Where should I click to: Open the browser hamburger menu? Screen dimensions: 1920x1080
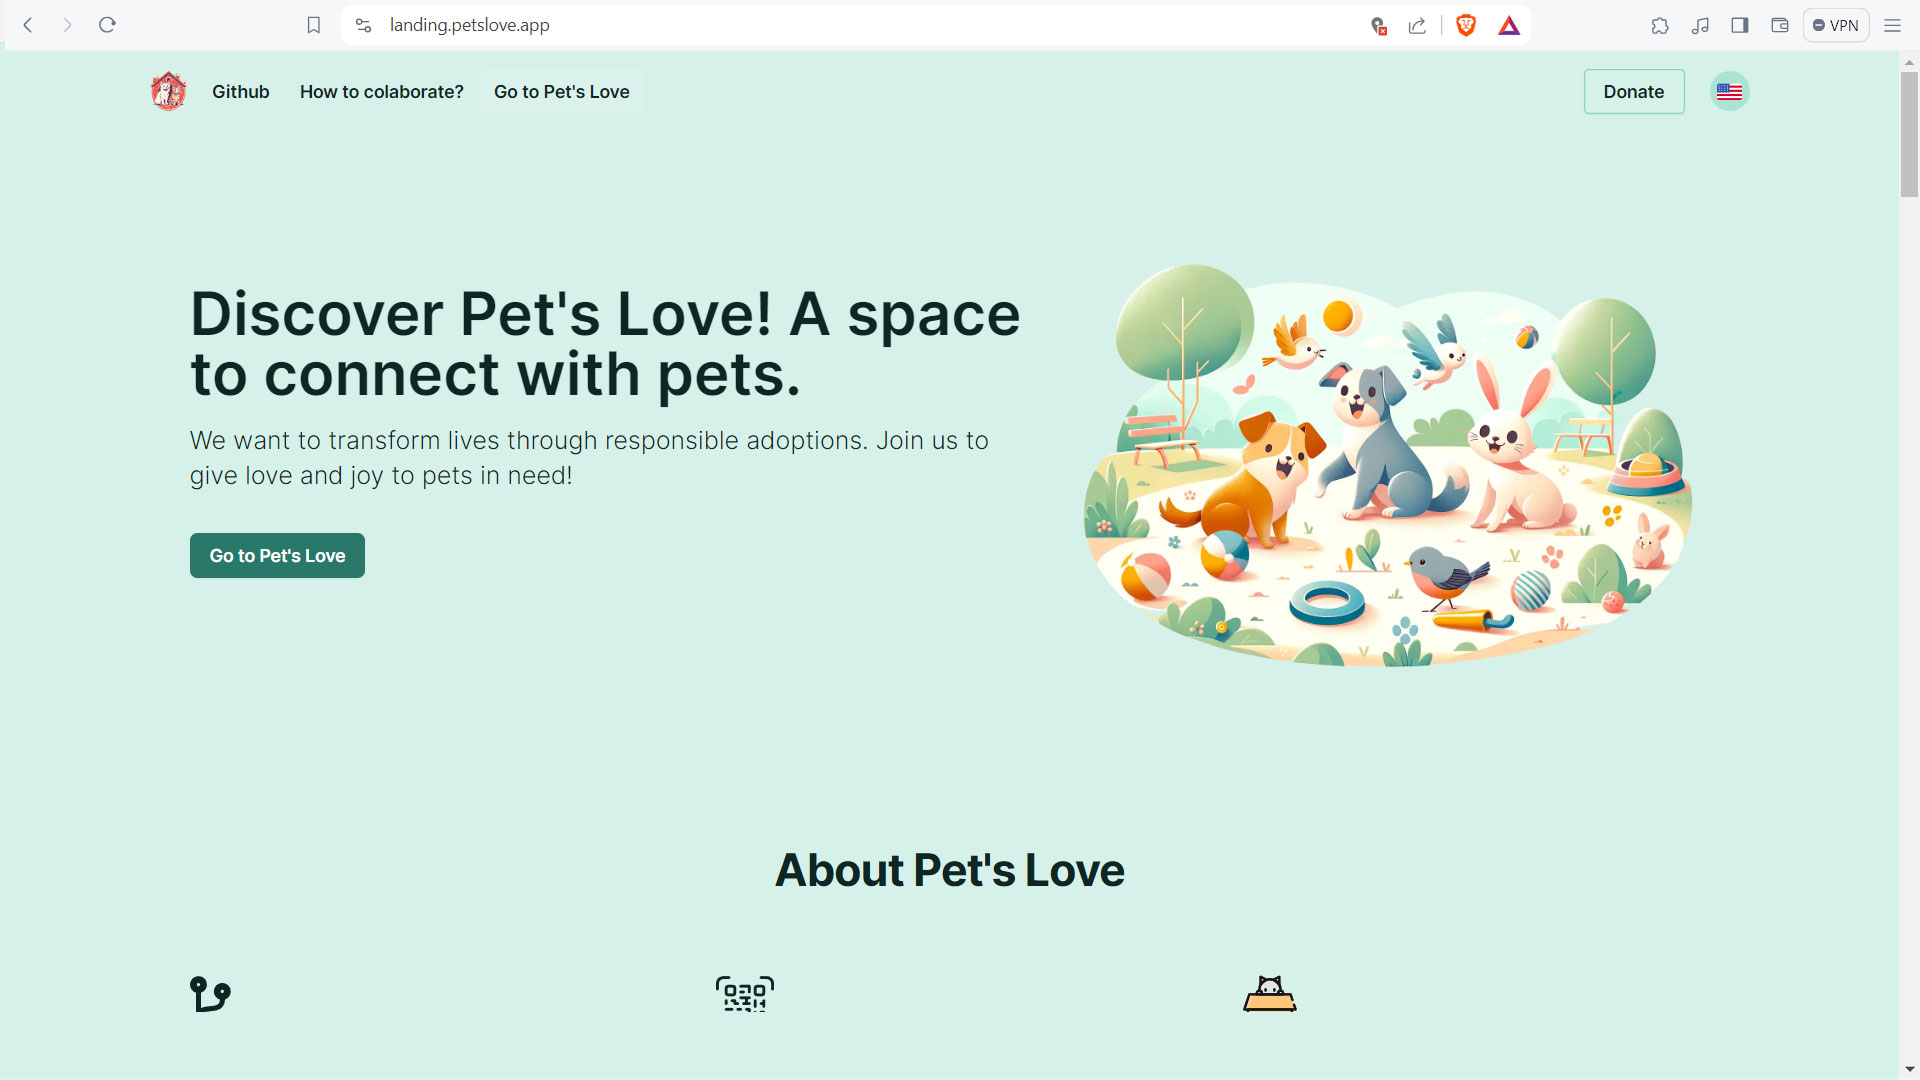[1892, 25]
